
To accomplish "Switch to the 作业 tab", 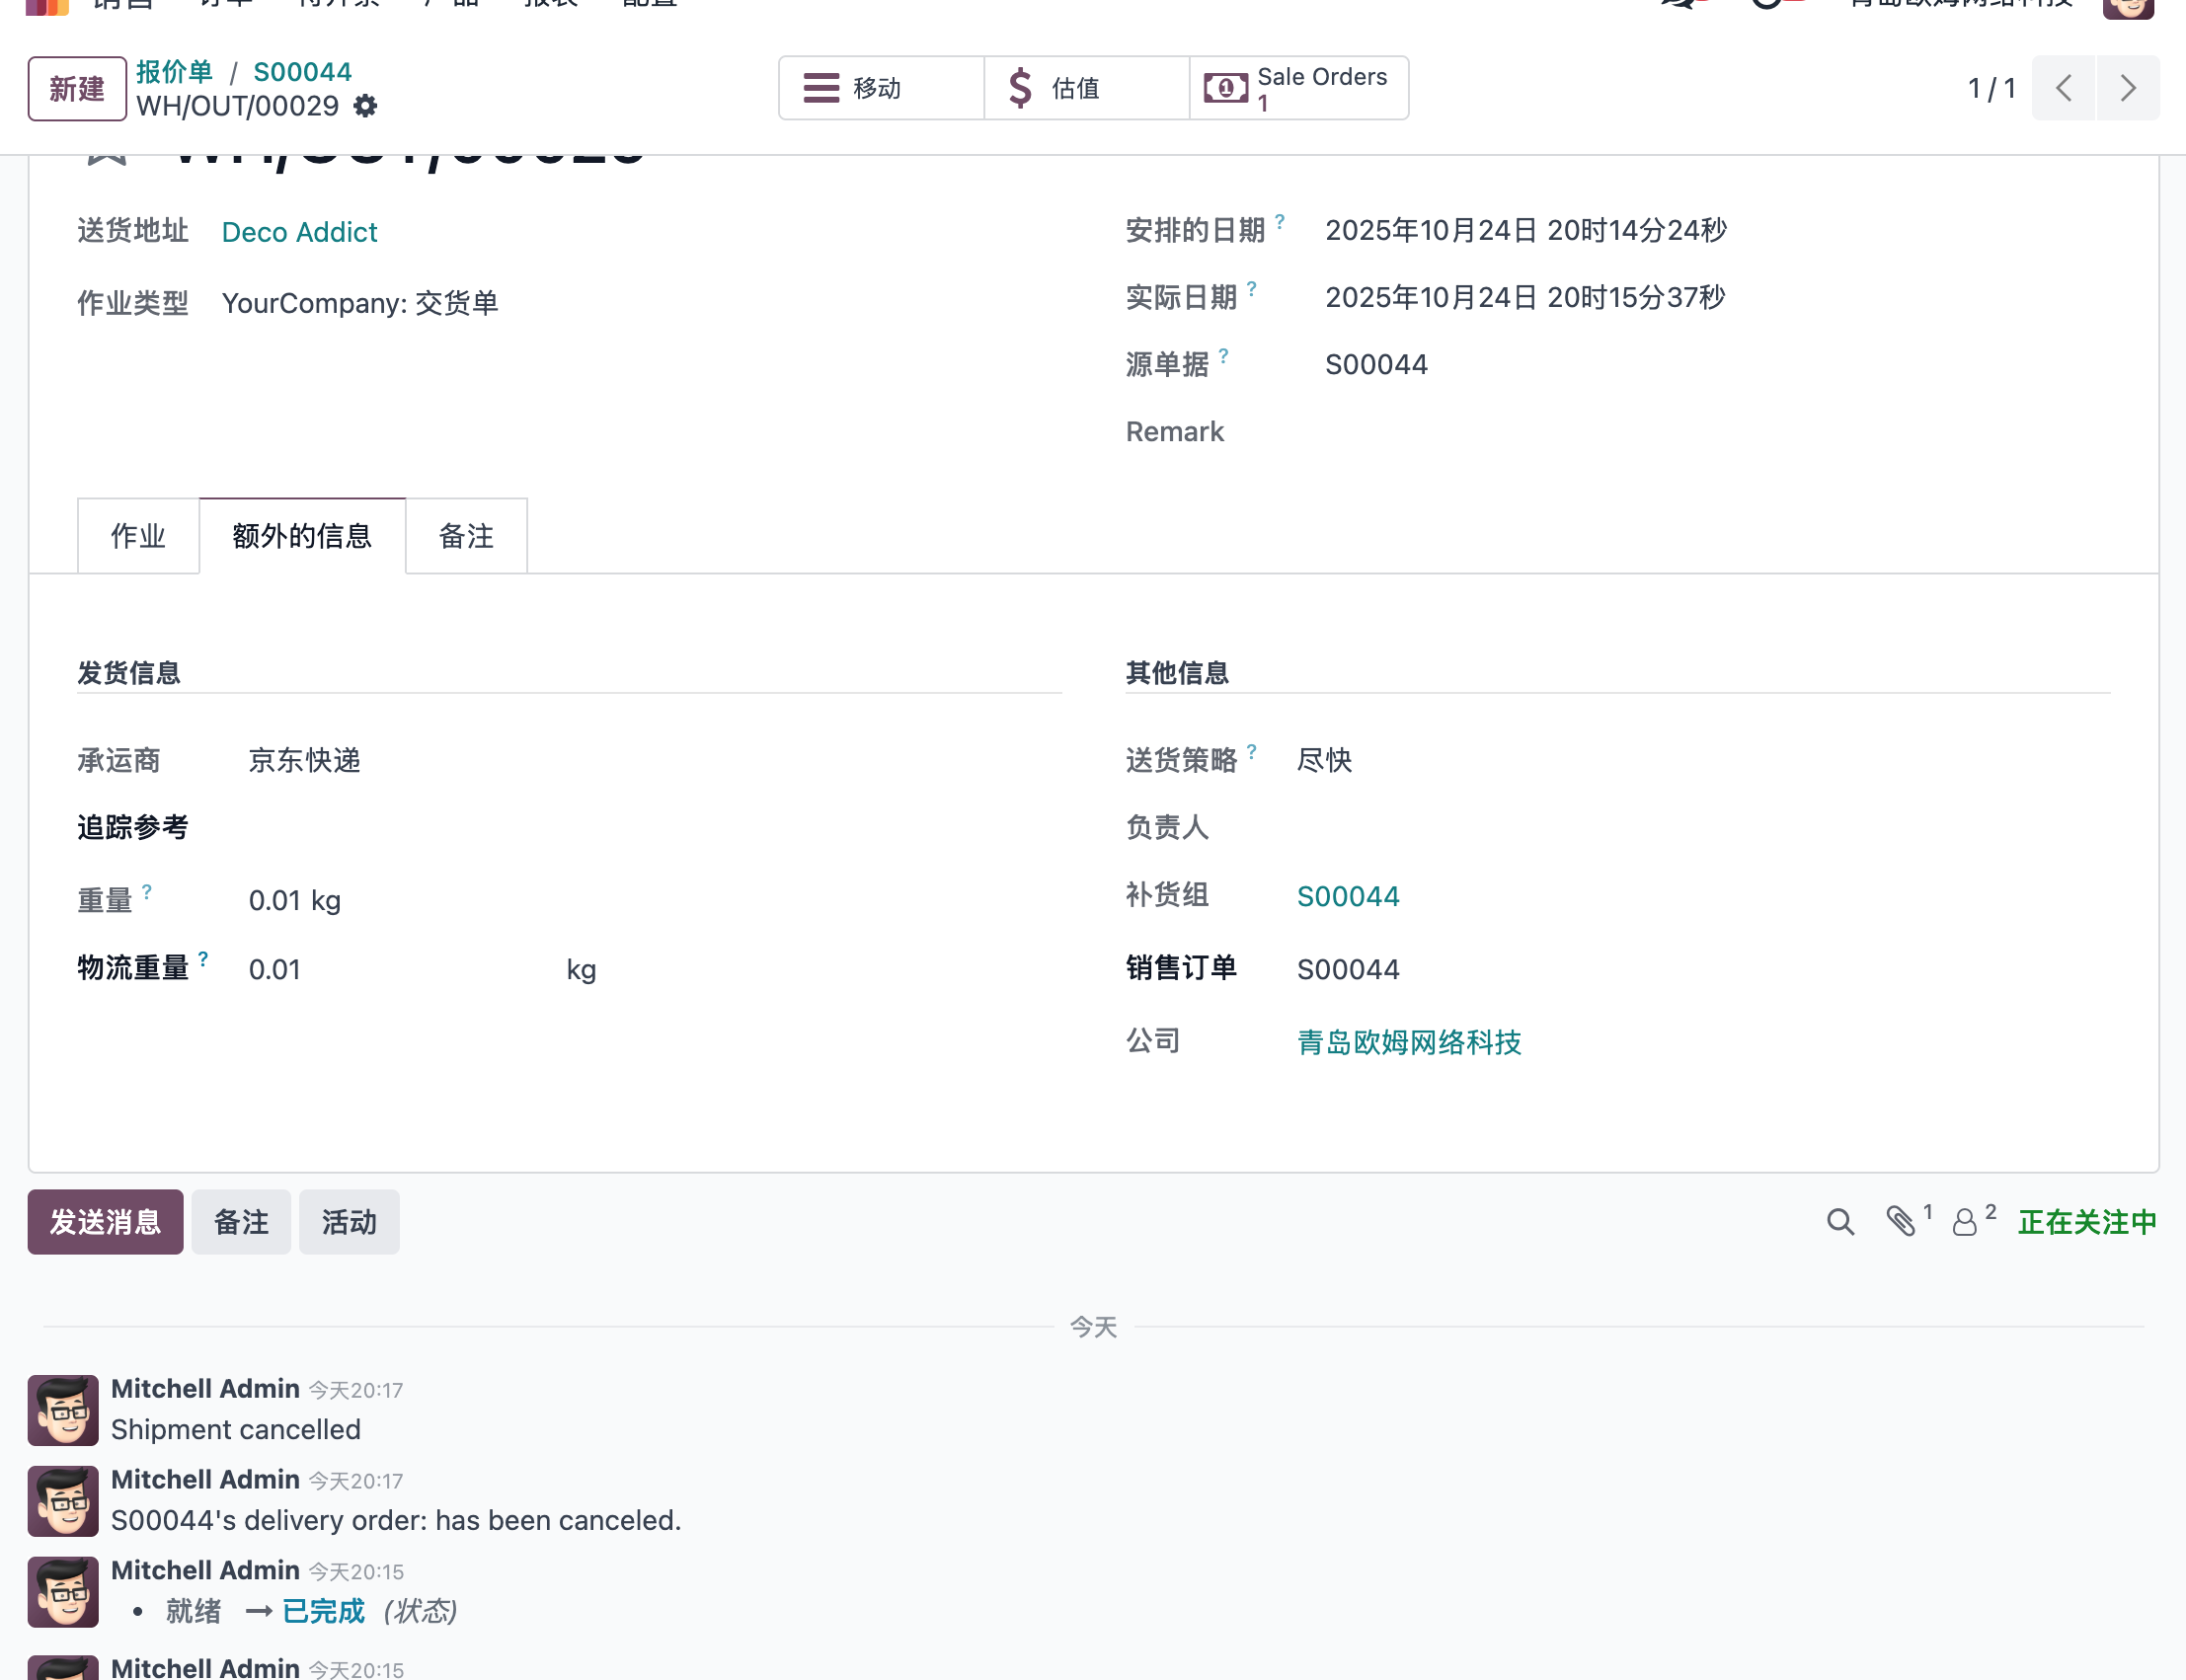I will (x=138, y=536).
